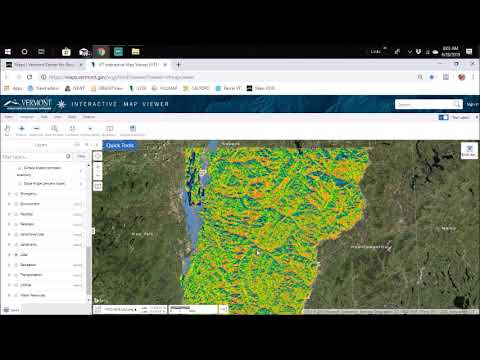Choose the zoom to box magnifier tool

click(x=54, y=129)
